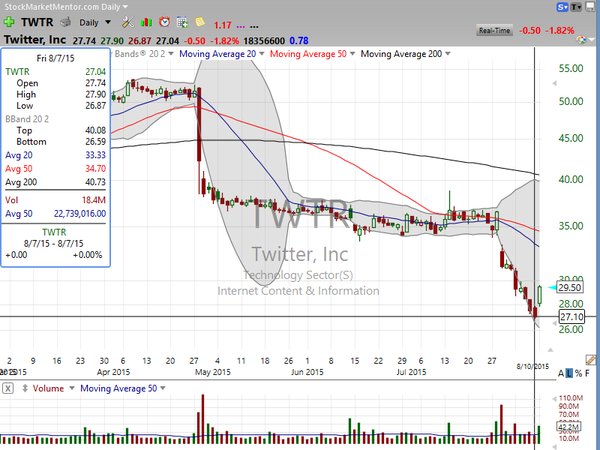Open Volume indicator dropdown arrow
Image resolution: width=600 pixels, height=450 pixels.
[71, 388]
